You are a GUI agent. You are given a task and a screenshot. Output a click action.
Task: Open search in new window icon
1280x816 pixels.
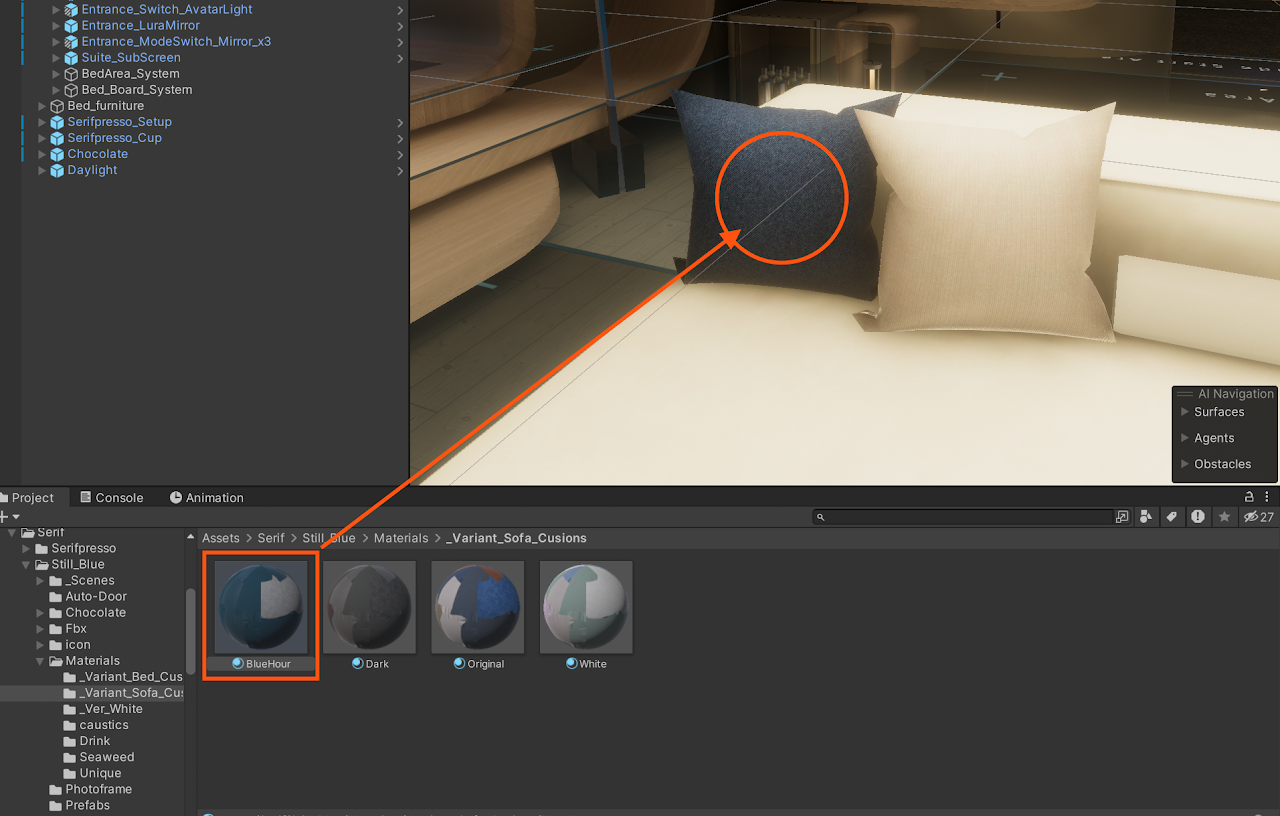pos(1122,517)
